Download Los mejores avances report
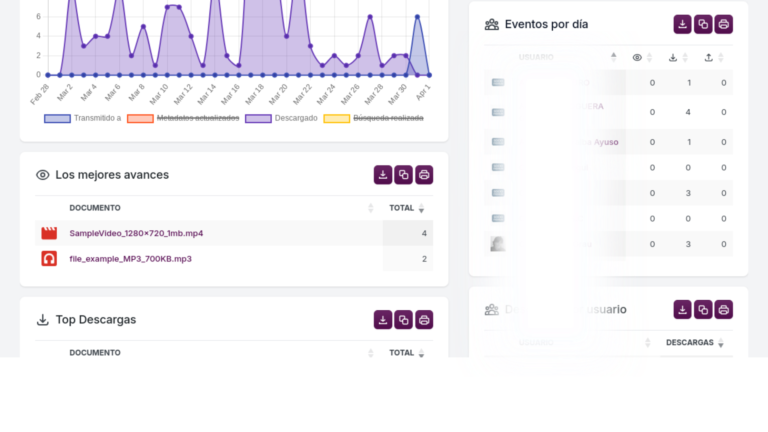The image size is (768, 432). click(x=383, y=175)
